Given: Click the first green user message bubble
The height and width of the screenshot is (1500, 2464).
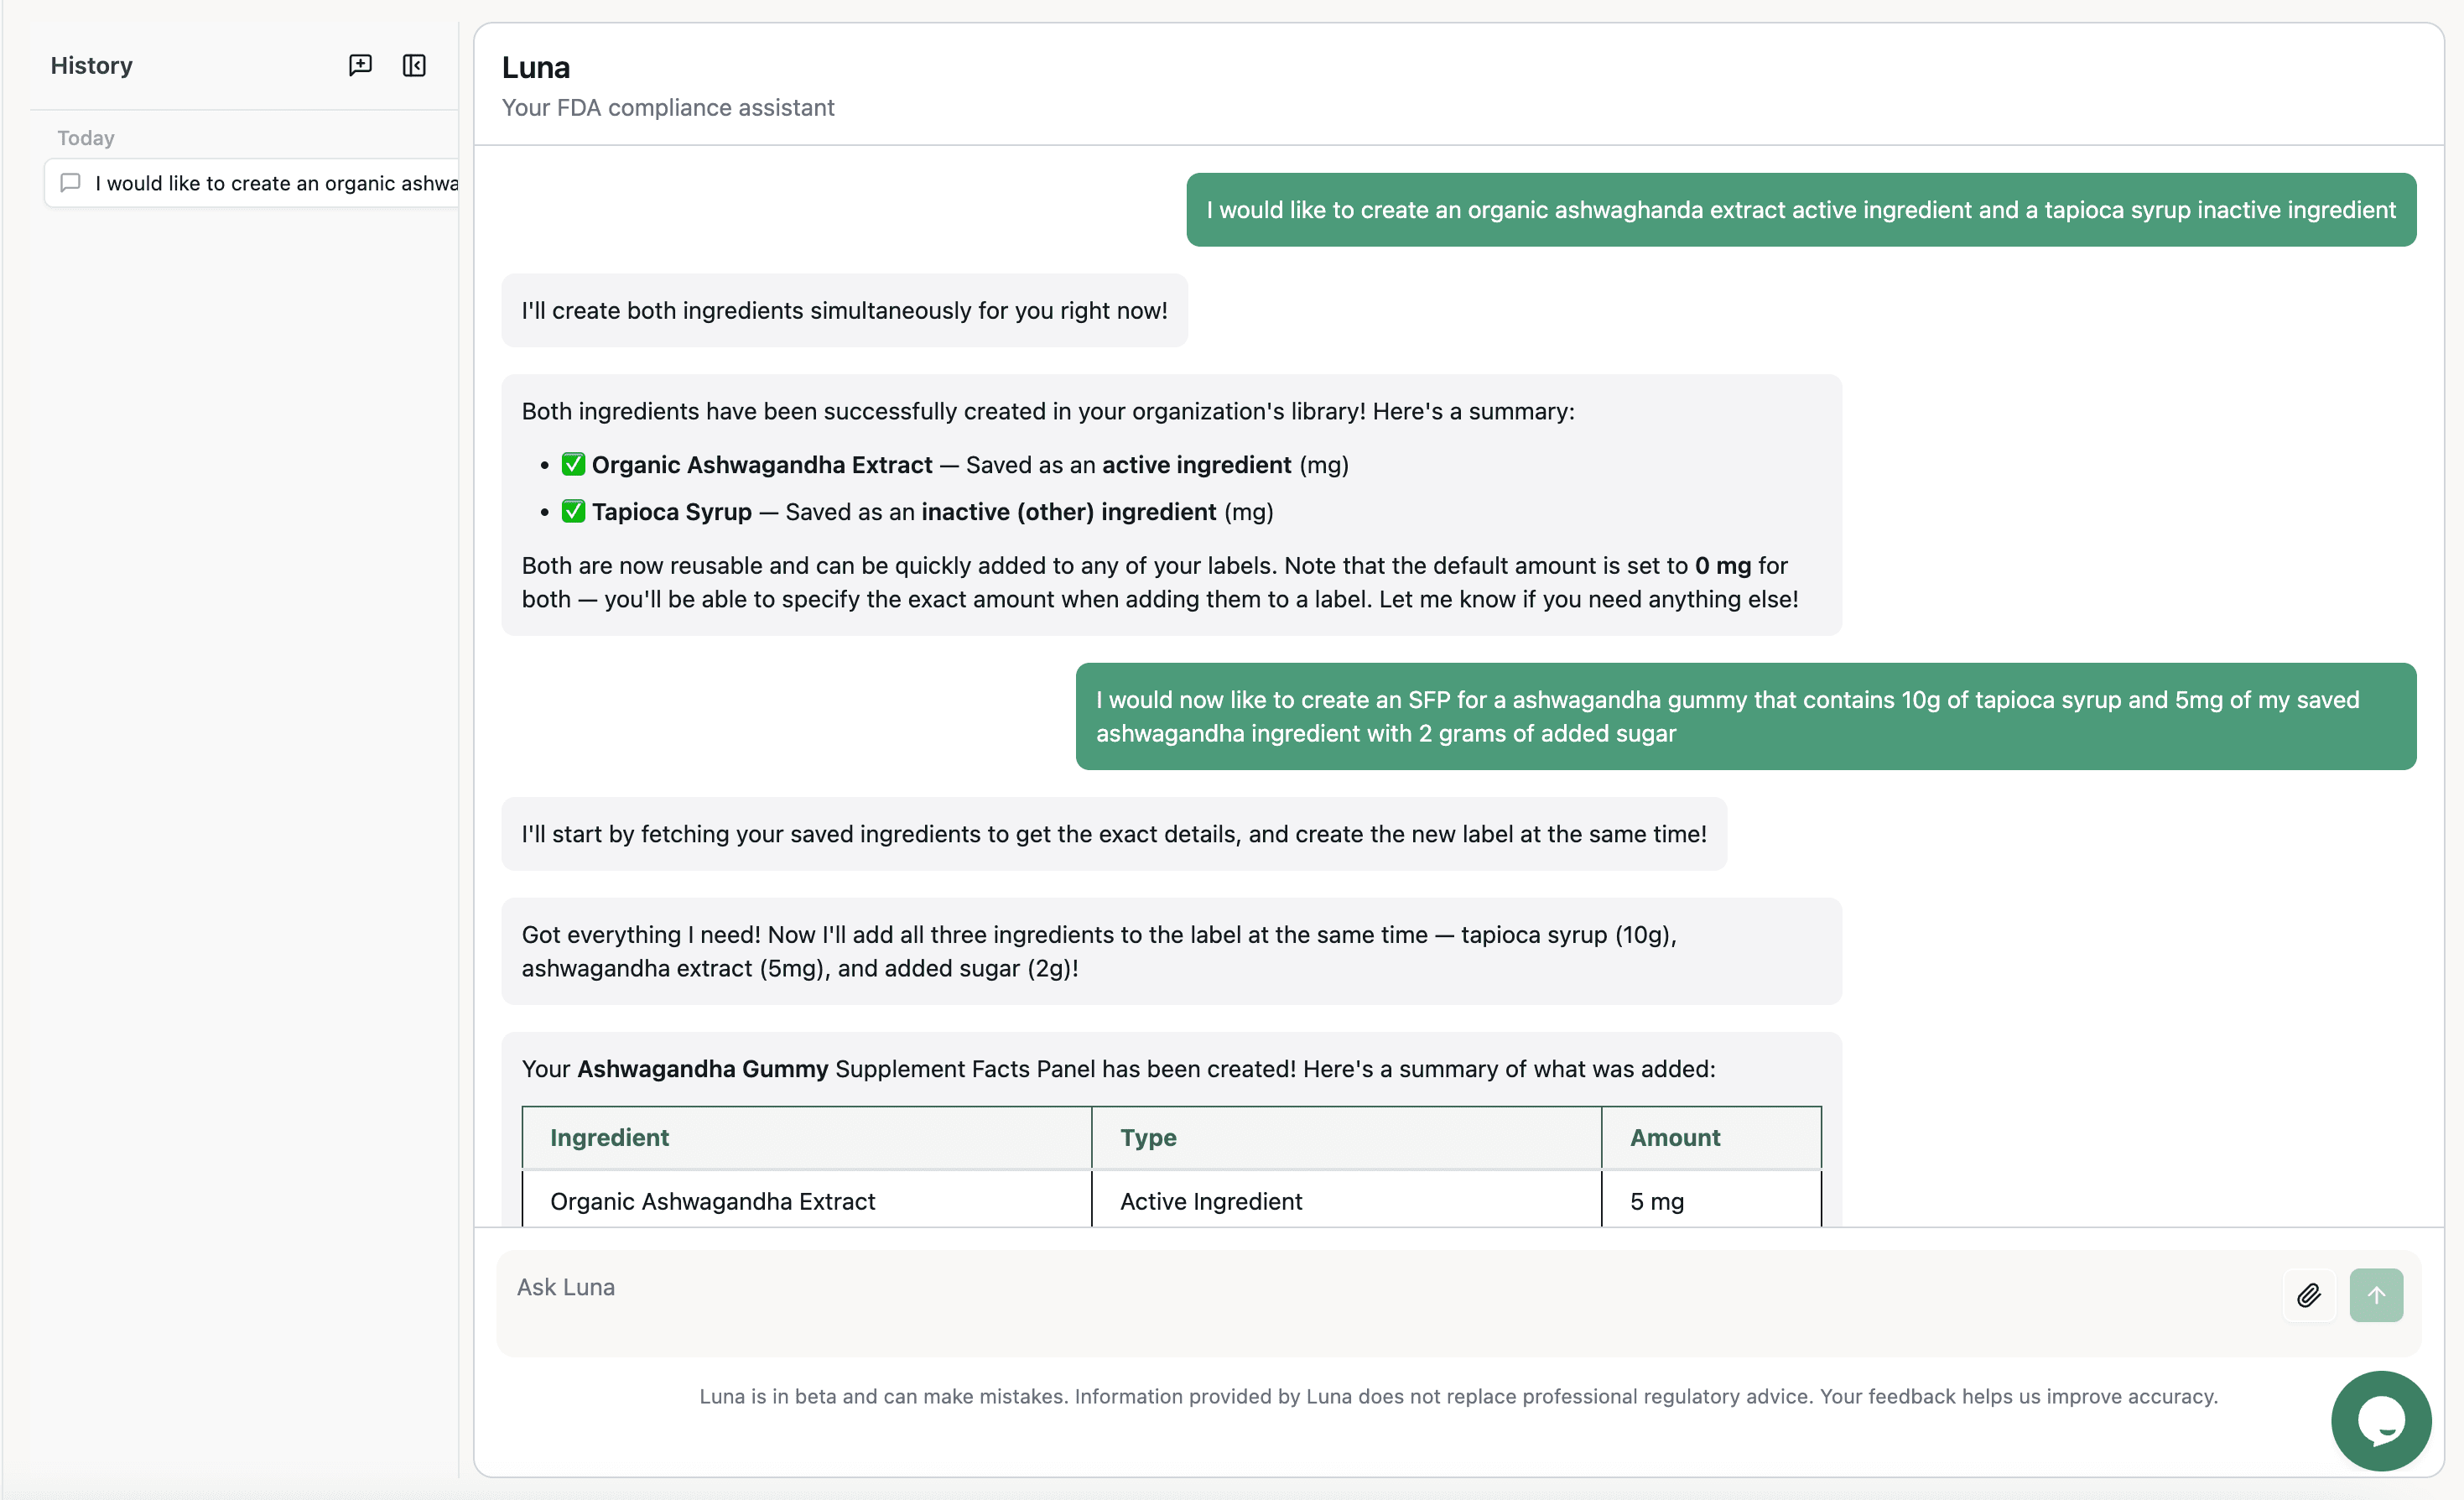Looking at the screenshot, I should click(x=1800, y=210).
